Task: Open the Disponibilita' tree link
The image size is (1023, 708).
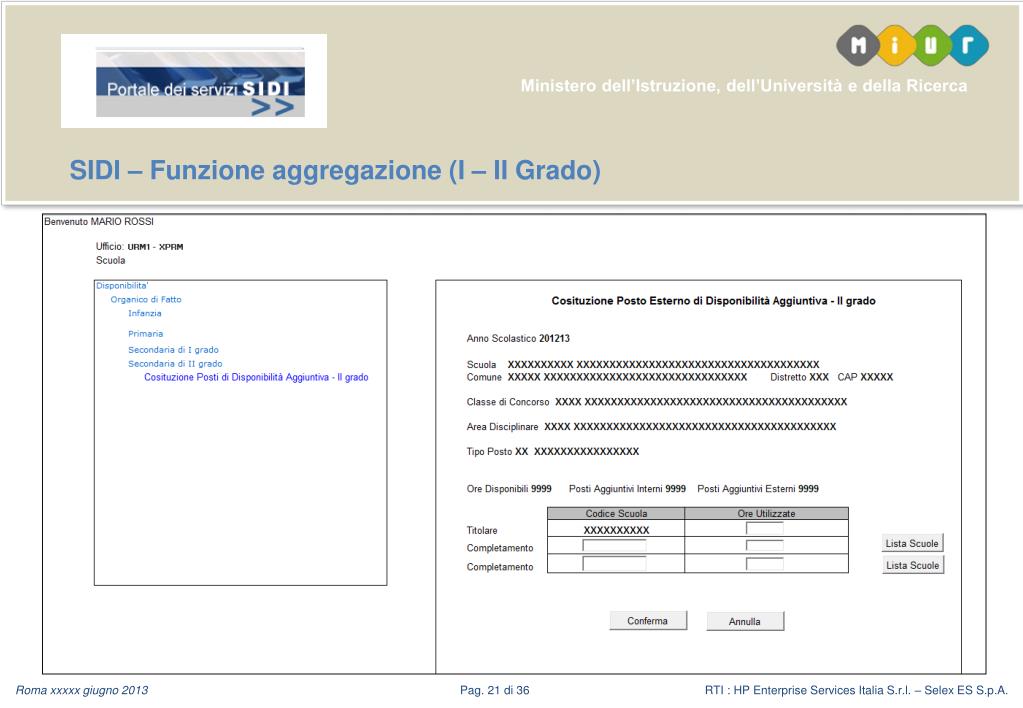Action: coord(122,286)
